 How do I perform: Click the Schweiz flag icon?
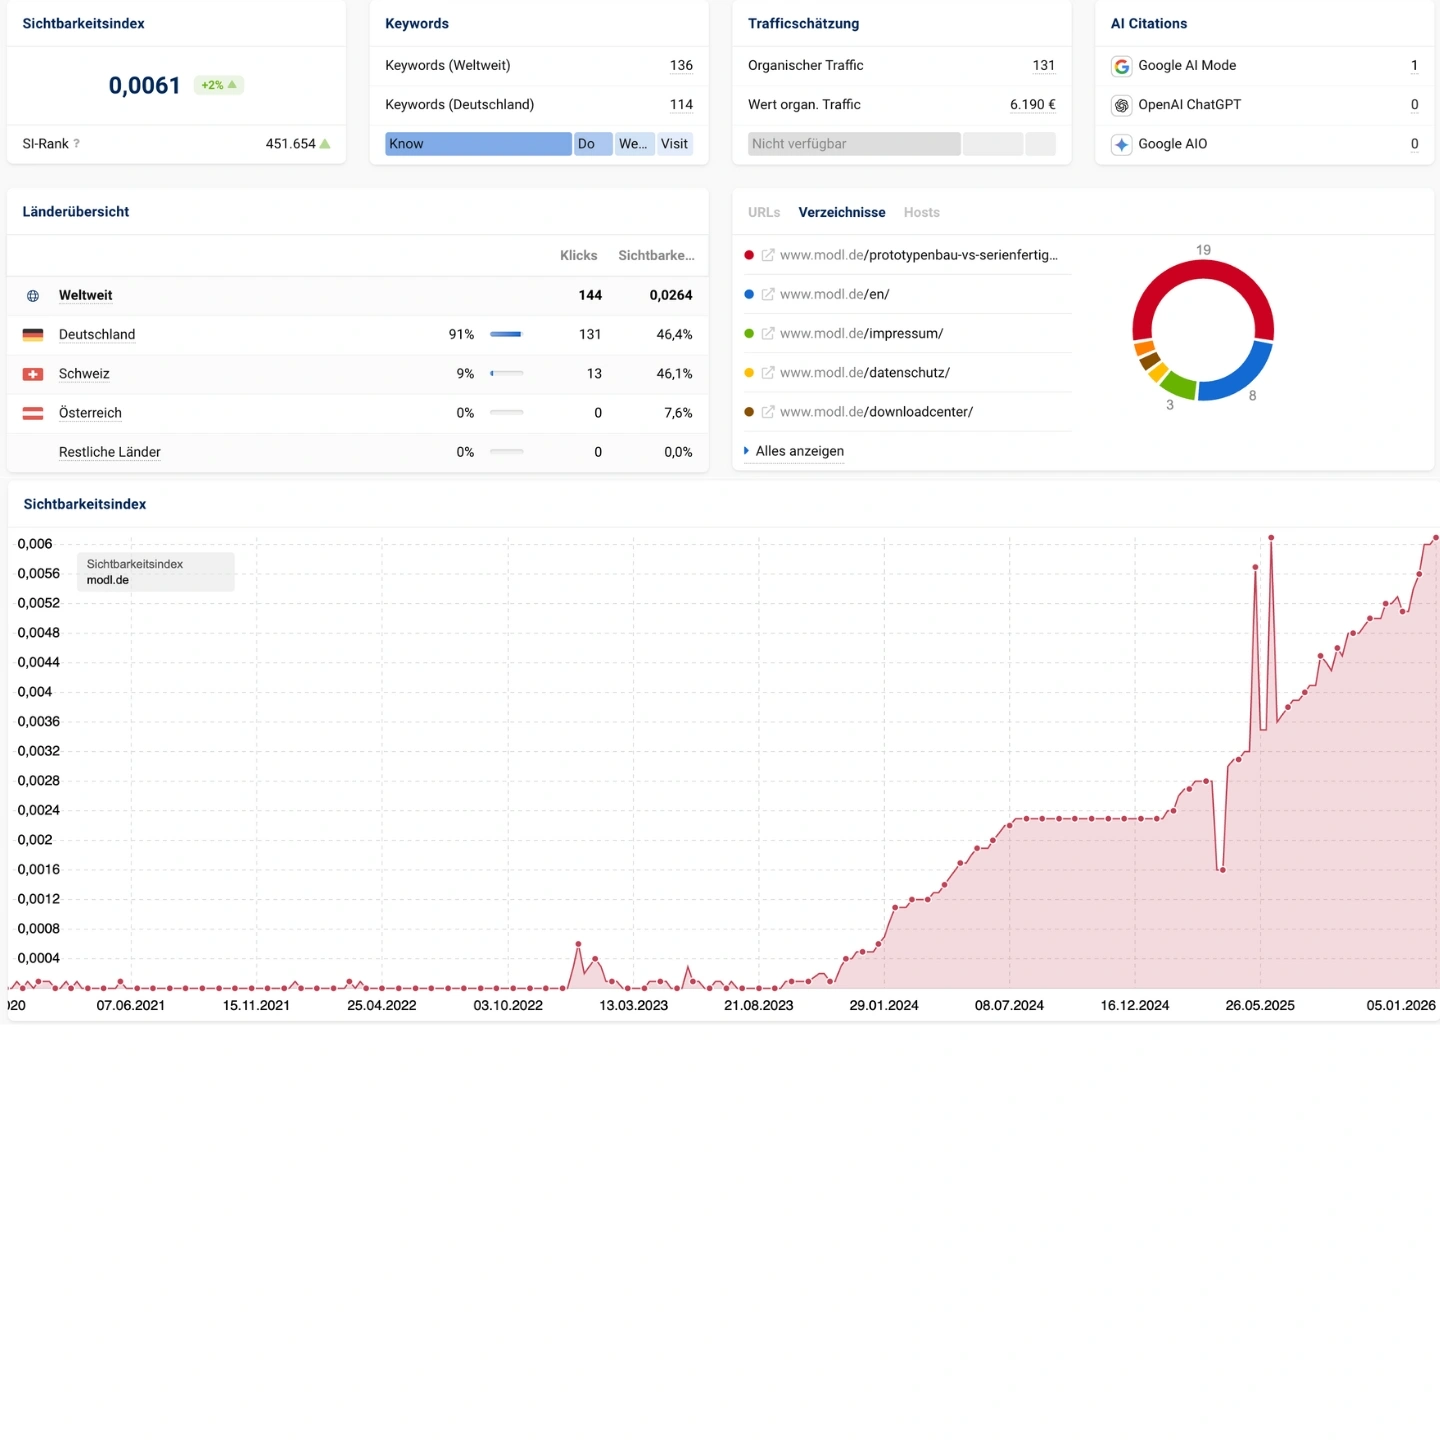coord(33,374)
